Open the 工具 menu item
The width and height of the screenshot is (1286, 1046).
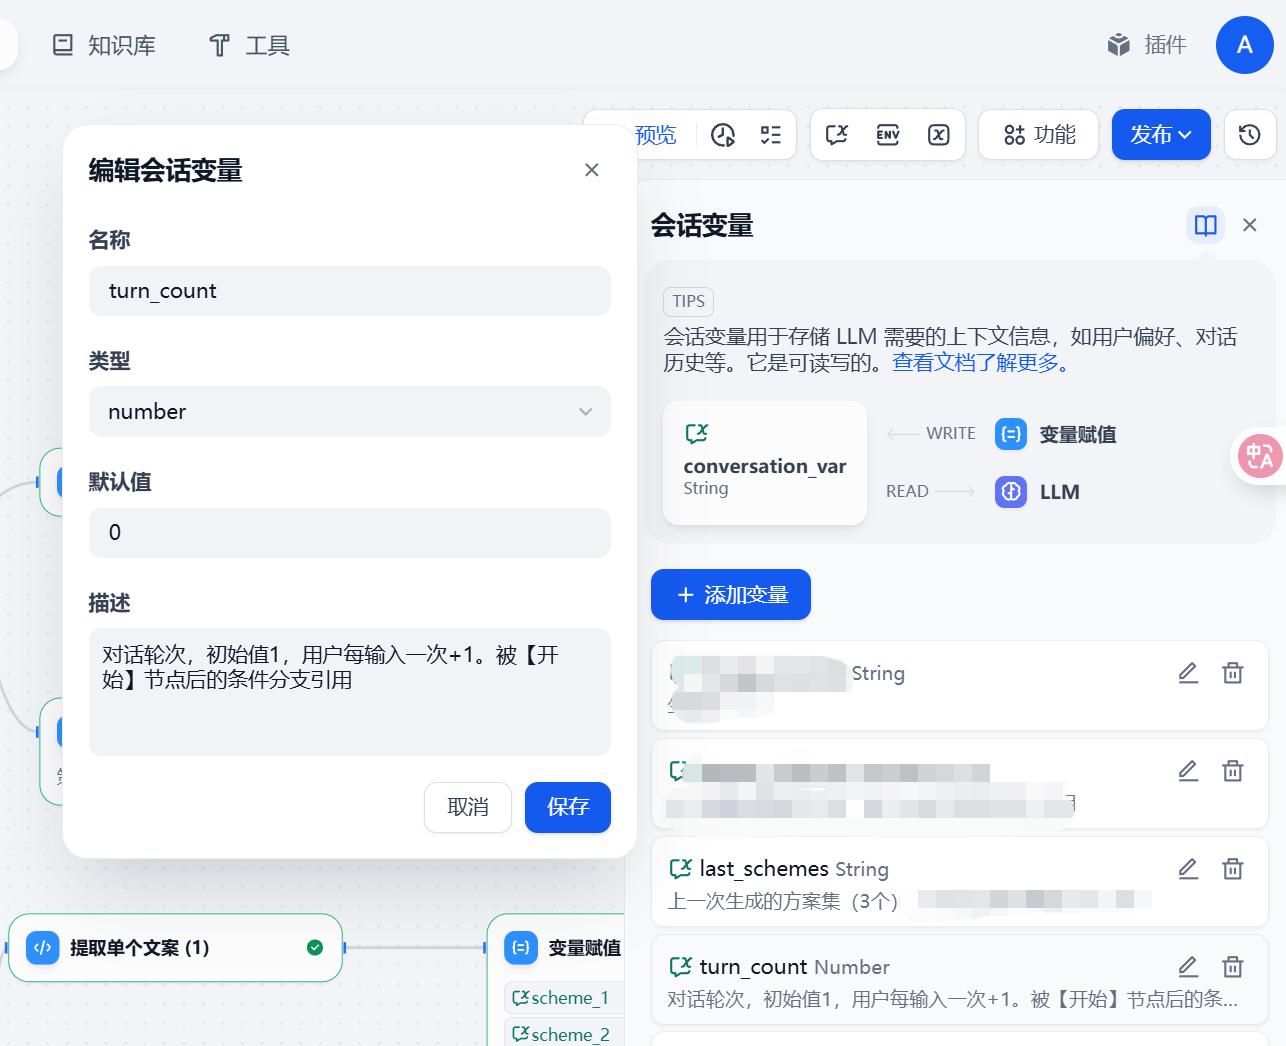[x=247, y=44]
